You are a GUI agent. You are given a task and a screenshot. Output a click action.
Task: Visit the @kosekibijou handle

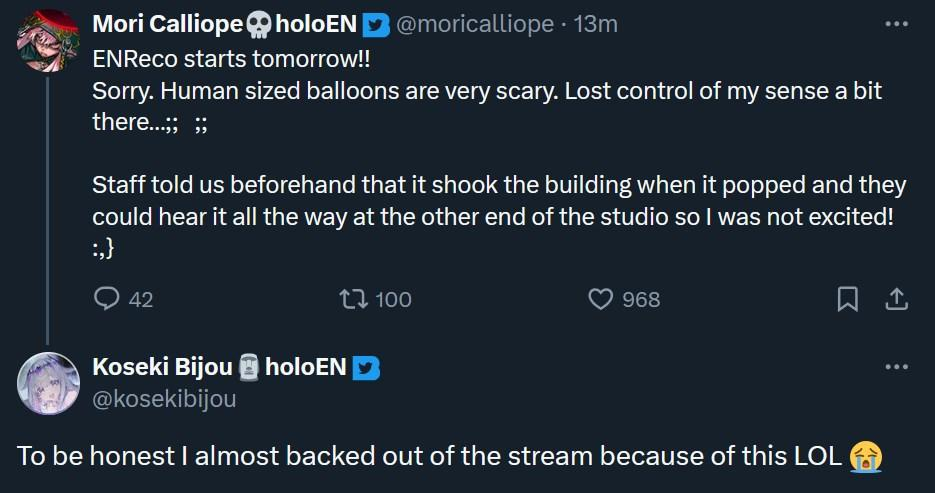pos(164,399)
